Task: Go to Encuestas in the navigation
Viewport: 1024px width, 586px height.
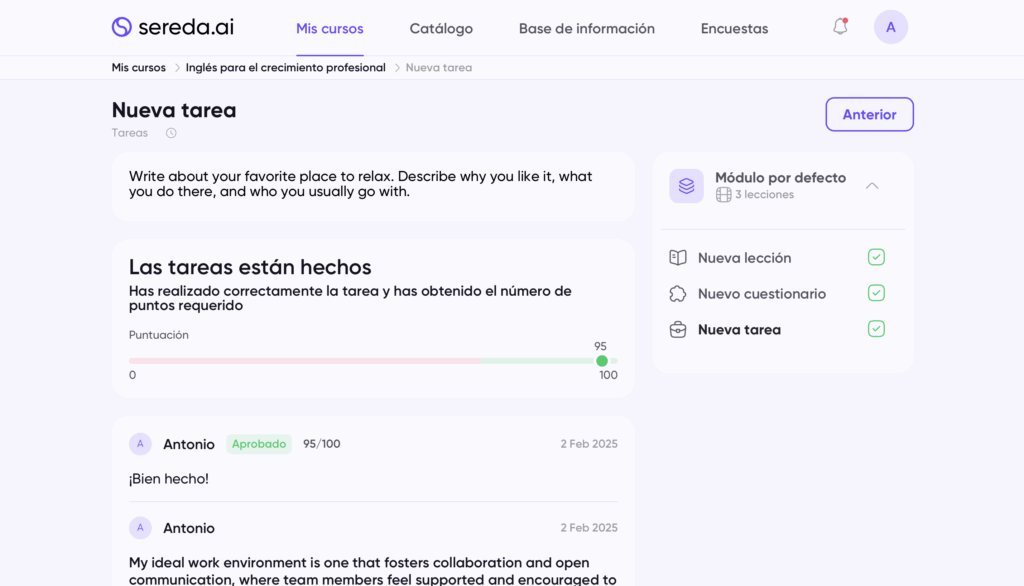Action: (x=734, y=29)
